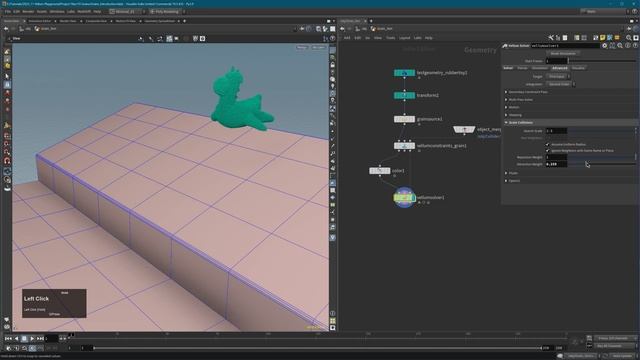Open the Render menu
This screenshot has height=360, width=640.
point(28,11)
